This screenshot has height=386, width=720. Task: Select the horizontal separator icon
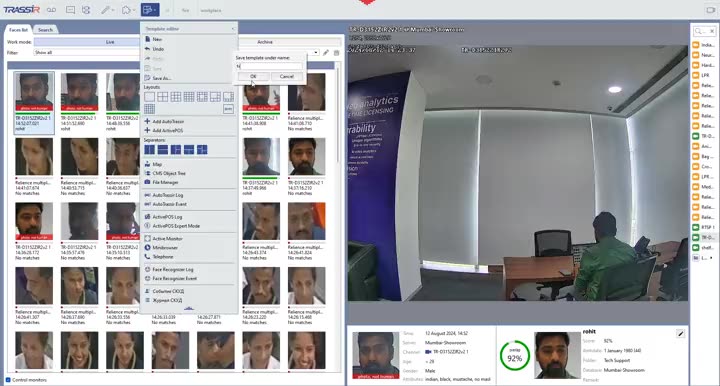163,150
